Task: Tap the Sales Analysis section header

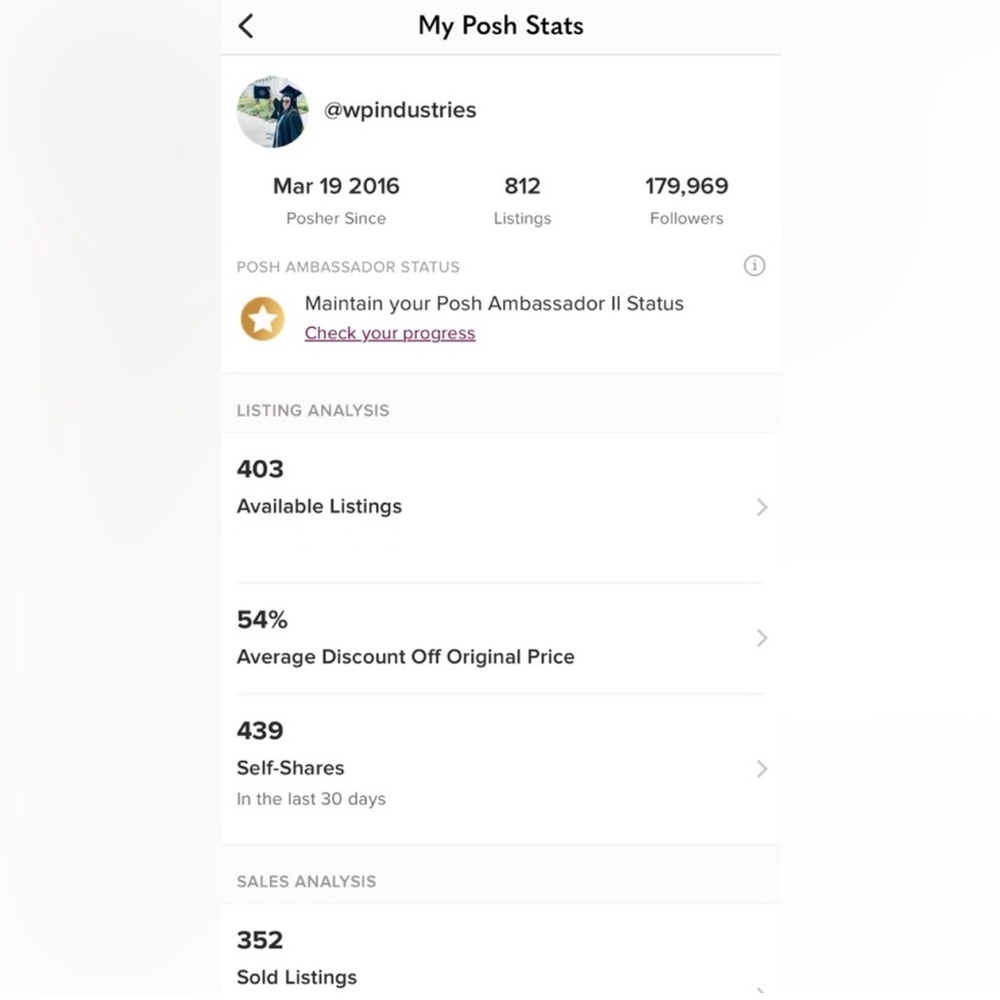Action: click(306, 881)
